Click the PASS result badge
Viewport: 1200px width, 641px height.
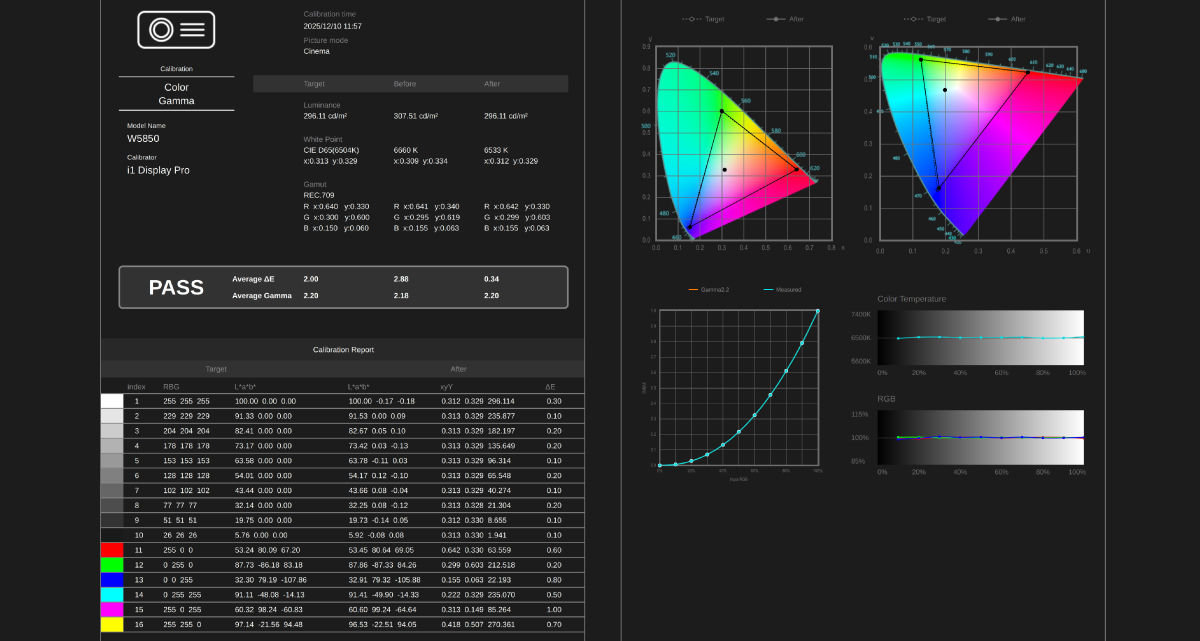176,287
